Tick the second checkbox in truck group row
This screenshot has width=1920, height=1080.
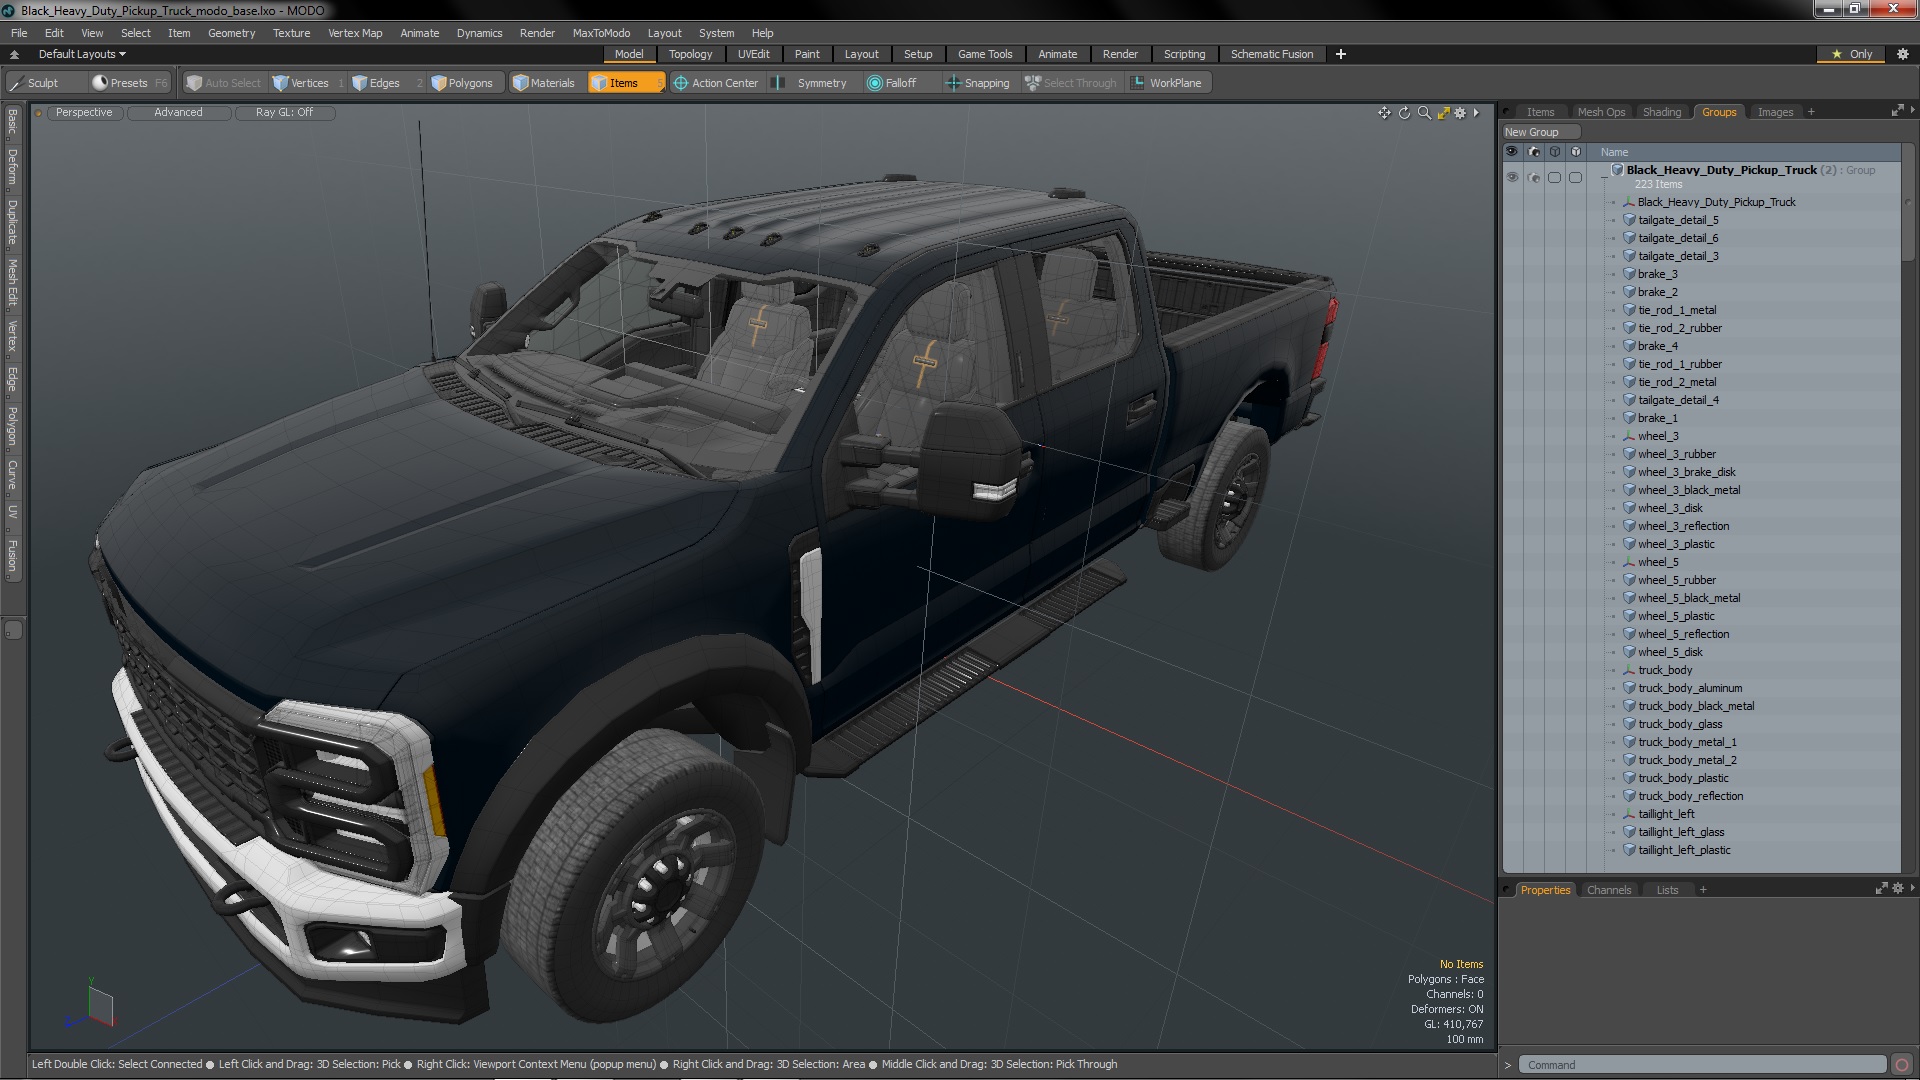[x=1575, y=177]
